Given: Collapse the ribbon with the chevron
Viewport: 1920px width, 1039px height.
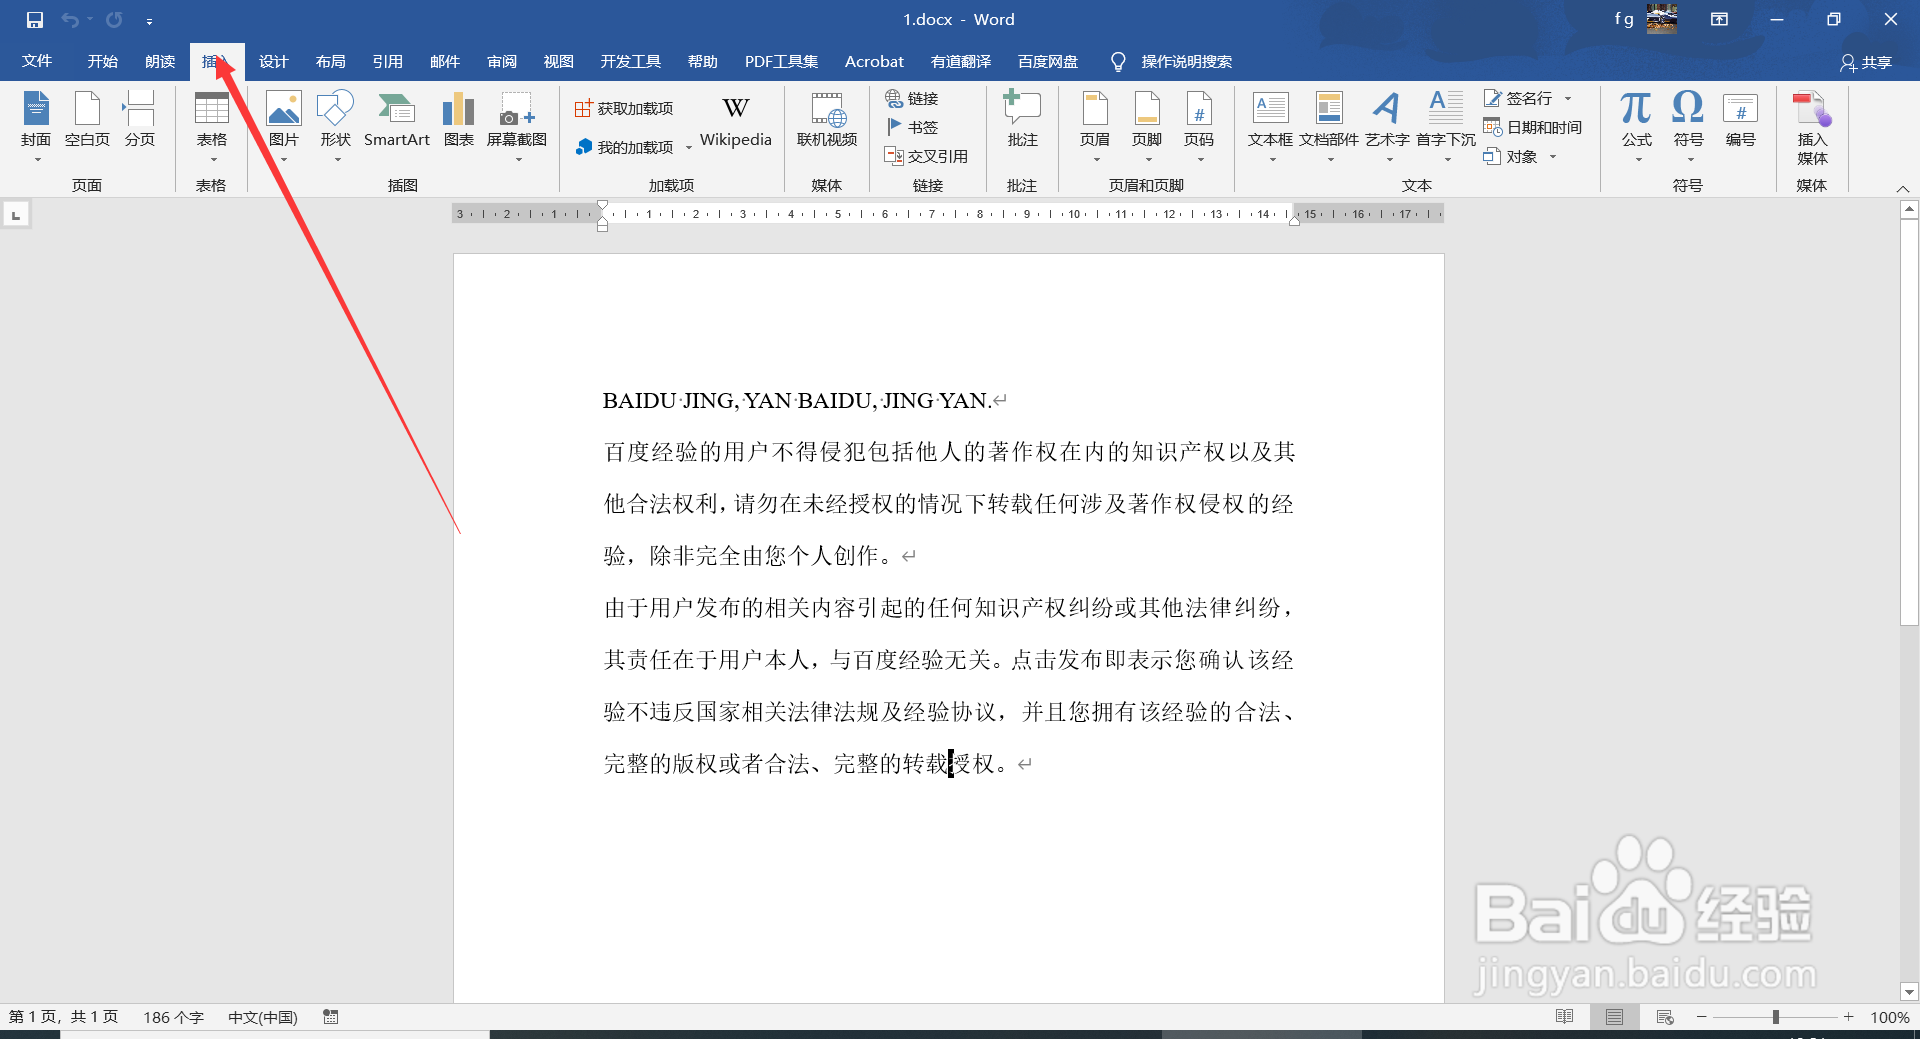Looking at the screenshot, I should pos(1903,188).
